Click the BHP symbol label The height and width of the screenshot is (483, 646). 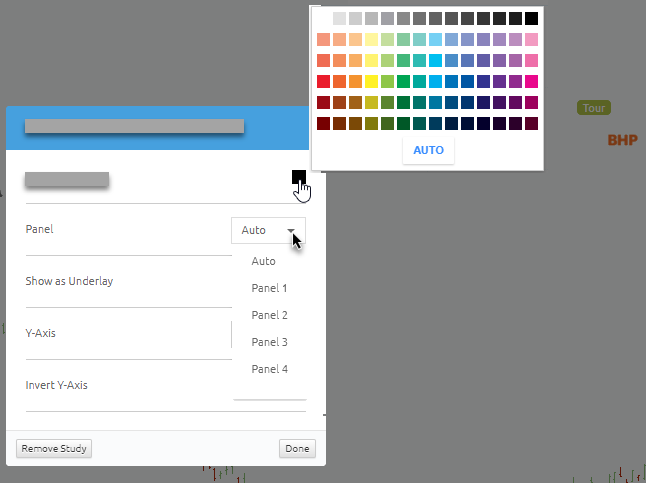pos(623,140)
